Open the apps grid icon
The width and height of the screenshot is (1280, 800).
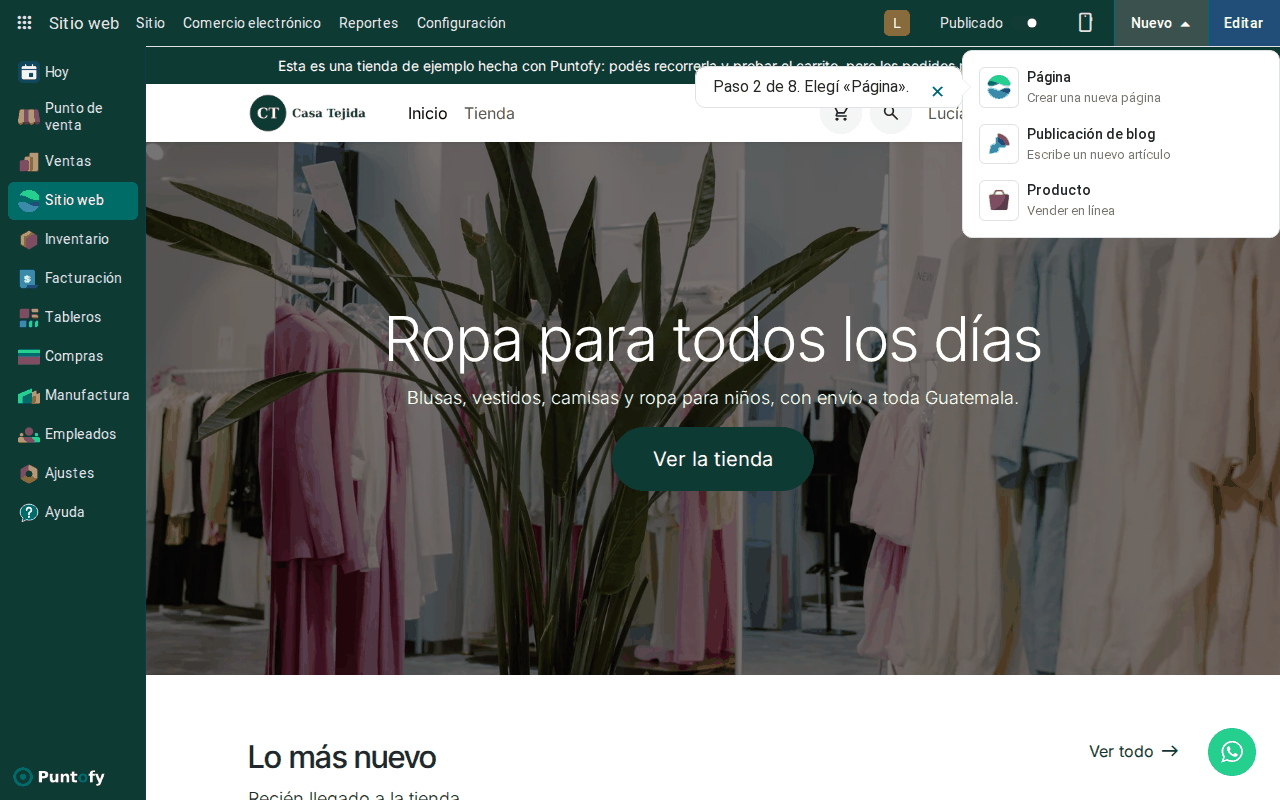coord(24,23)
